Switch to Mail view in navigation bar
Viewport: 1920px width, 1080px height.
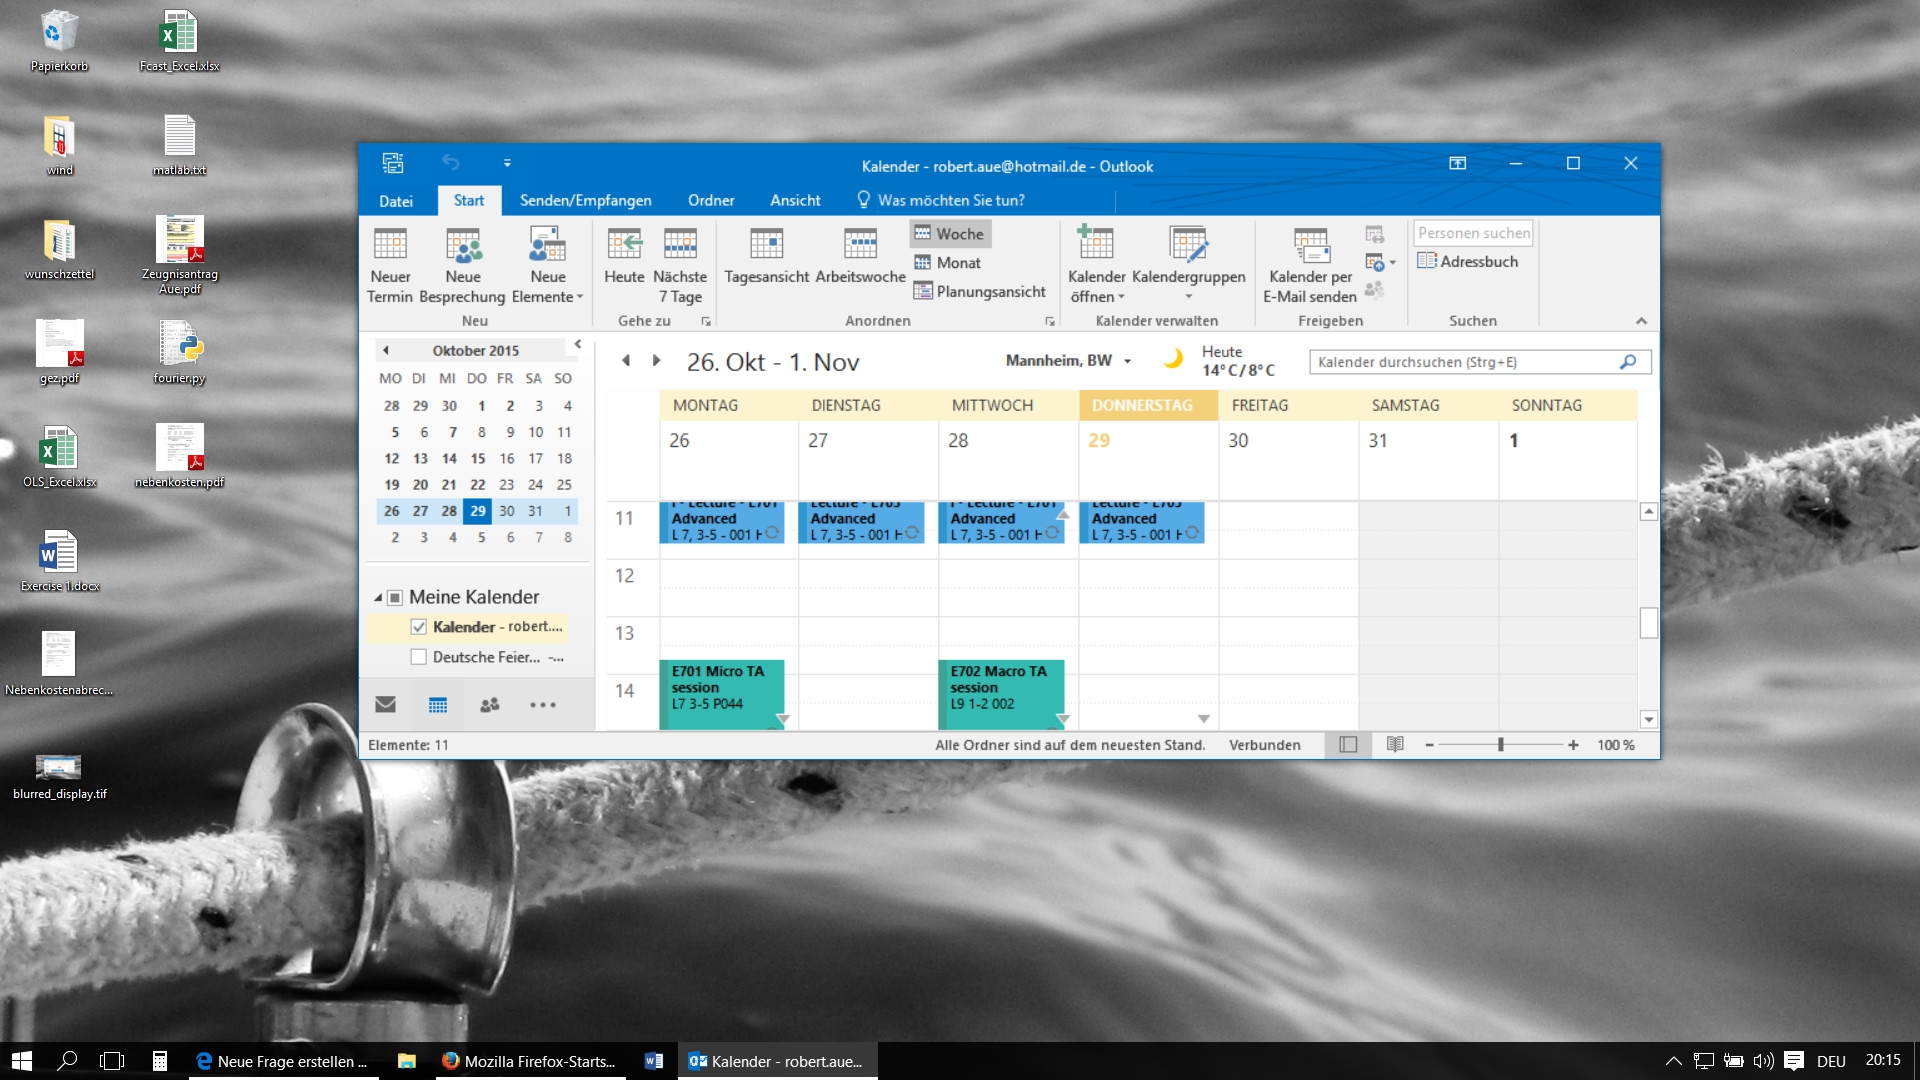tap(386, 705)
